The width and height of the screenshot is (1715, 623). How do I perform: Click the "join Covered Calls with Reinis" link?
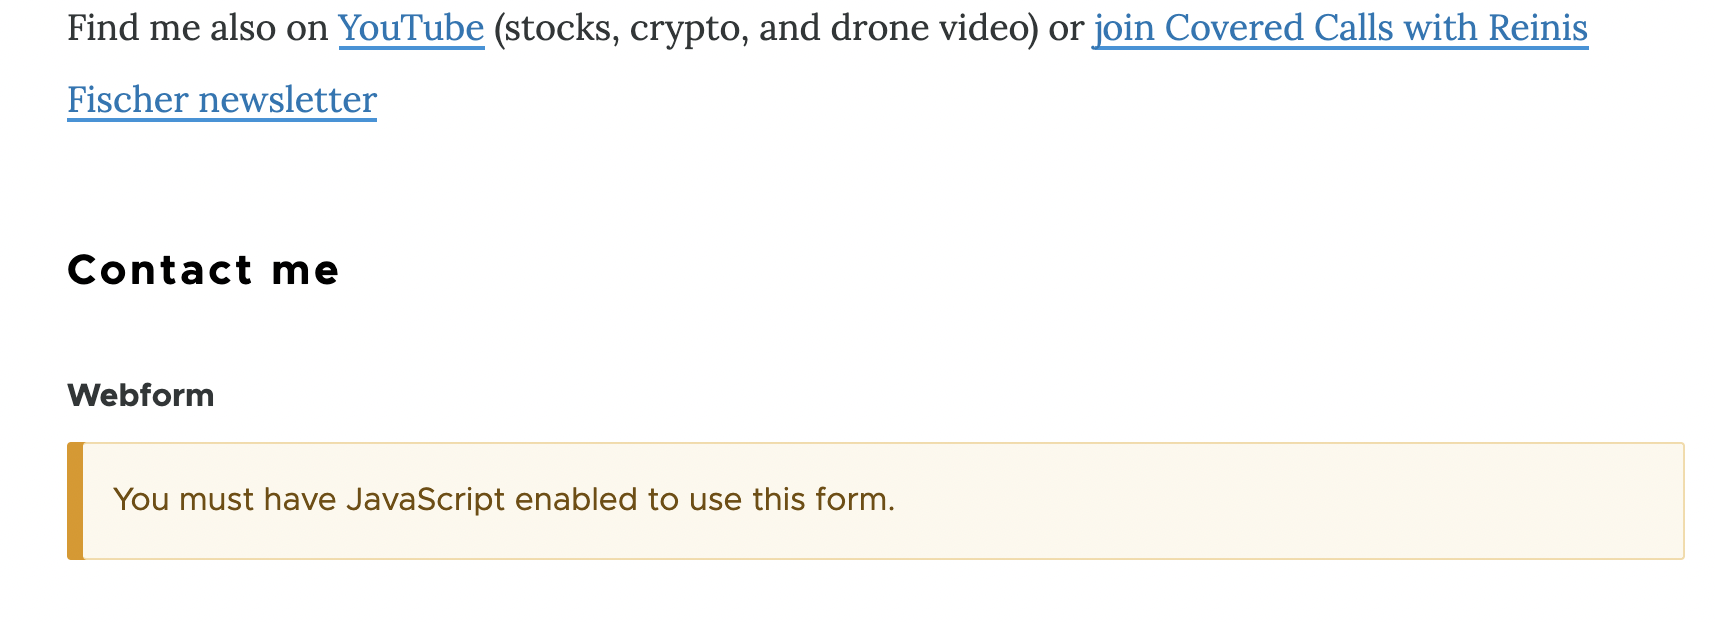tap(1339, 28)
